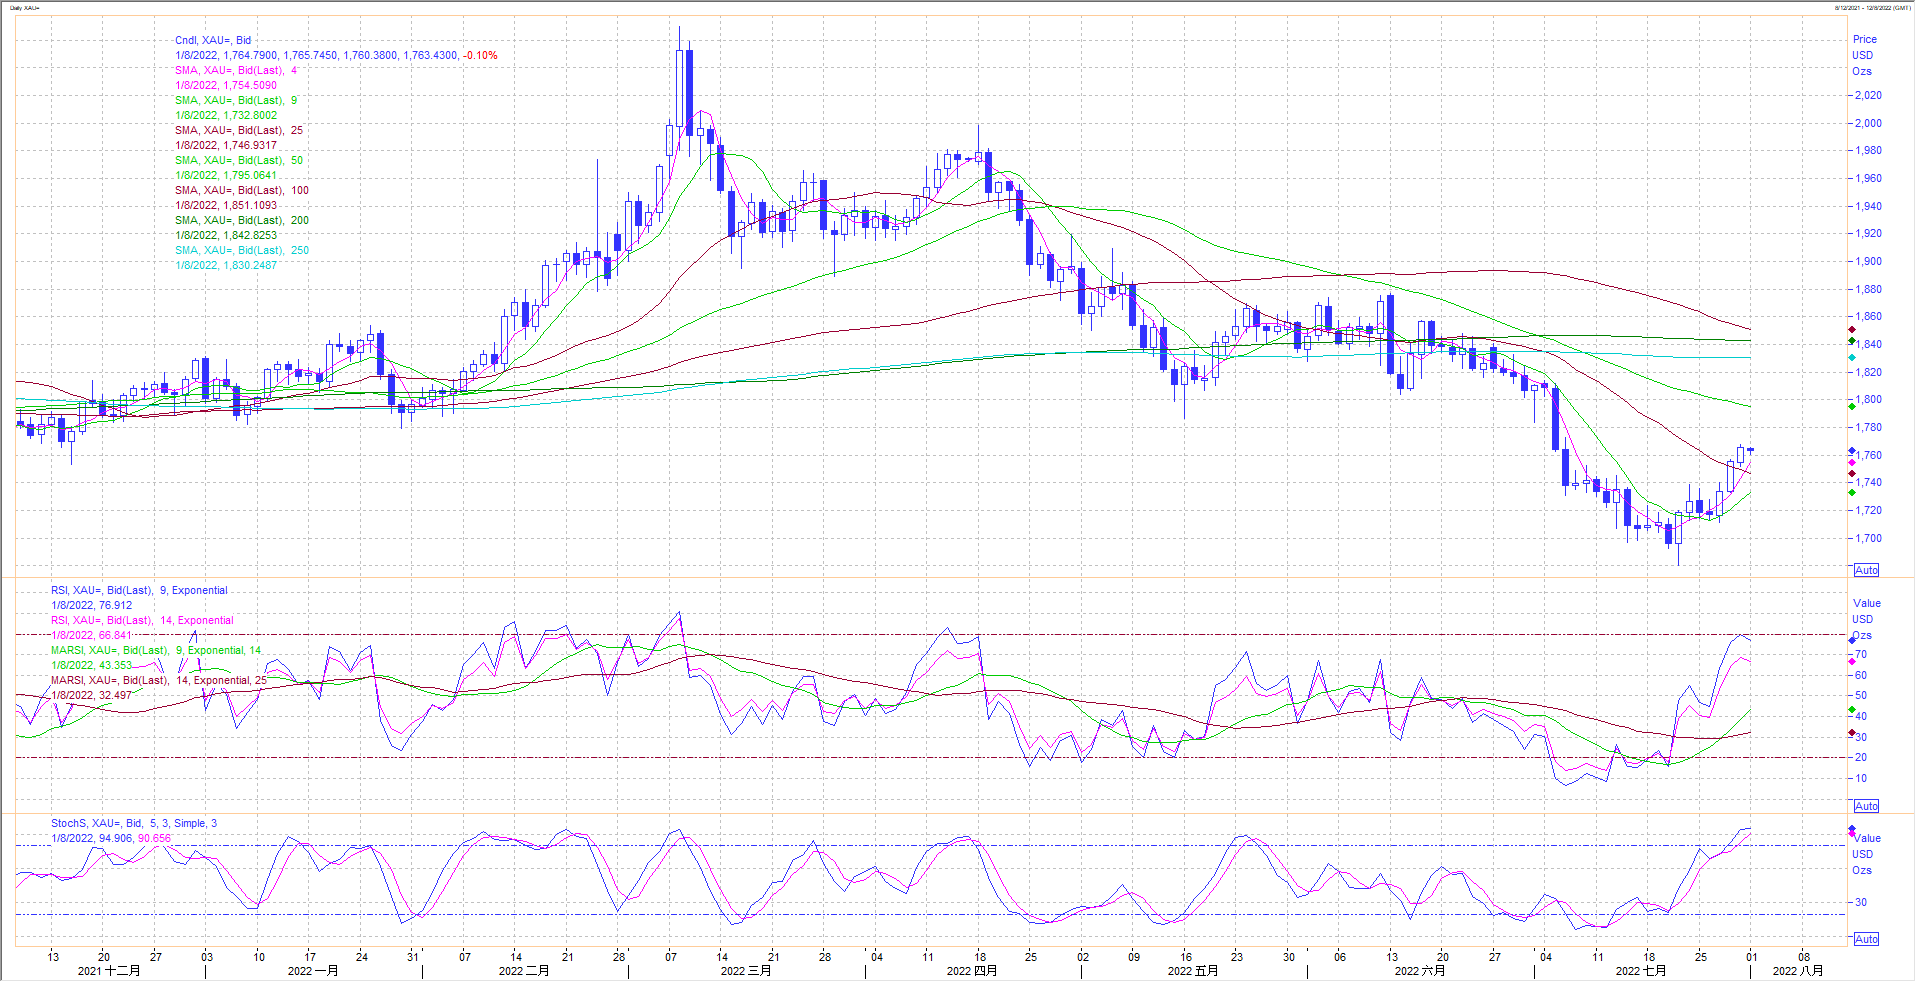Click the '03' date tick in January

coord(207,957)
